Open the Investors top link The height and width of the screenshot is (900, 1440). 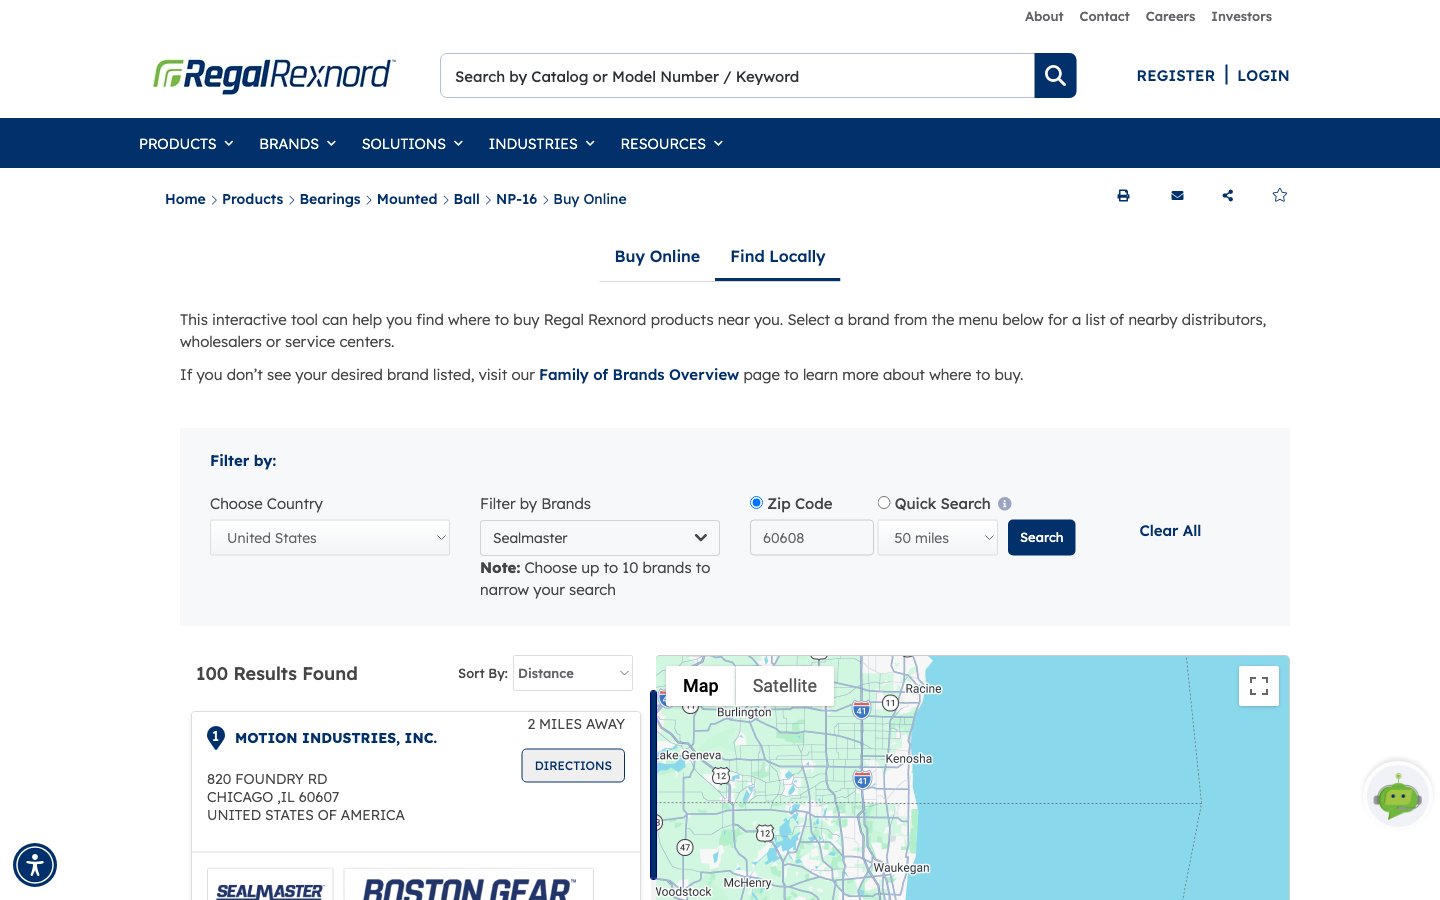point(1241,17)
